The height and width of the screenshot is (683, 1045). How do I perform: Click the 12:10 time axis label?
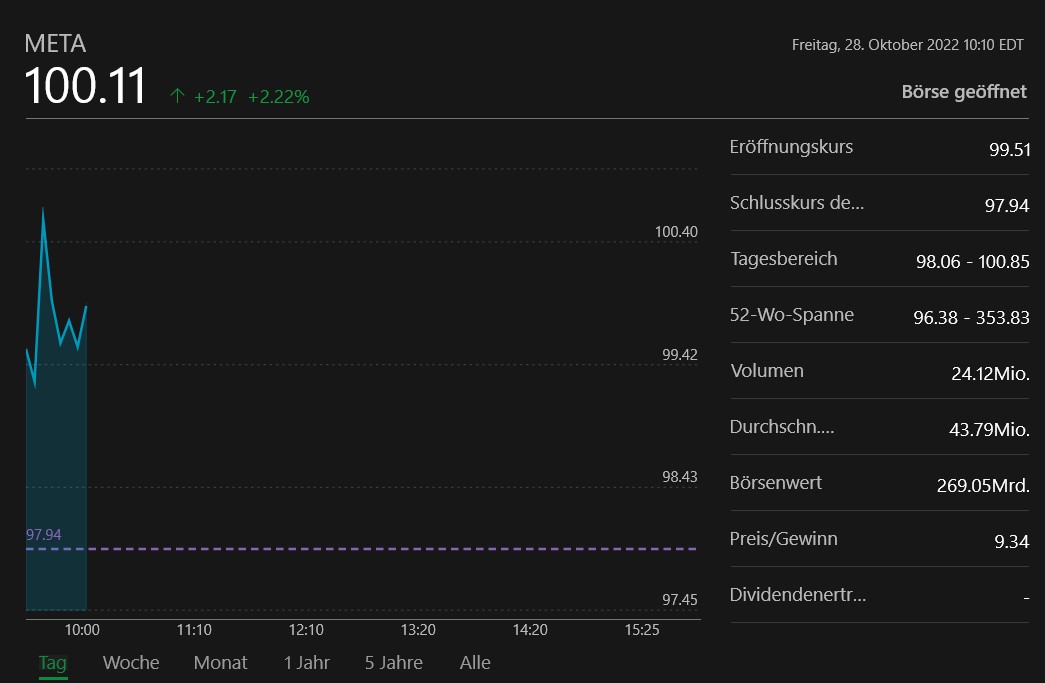306,630
